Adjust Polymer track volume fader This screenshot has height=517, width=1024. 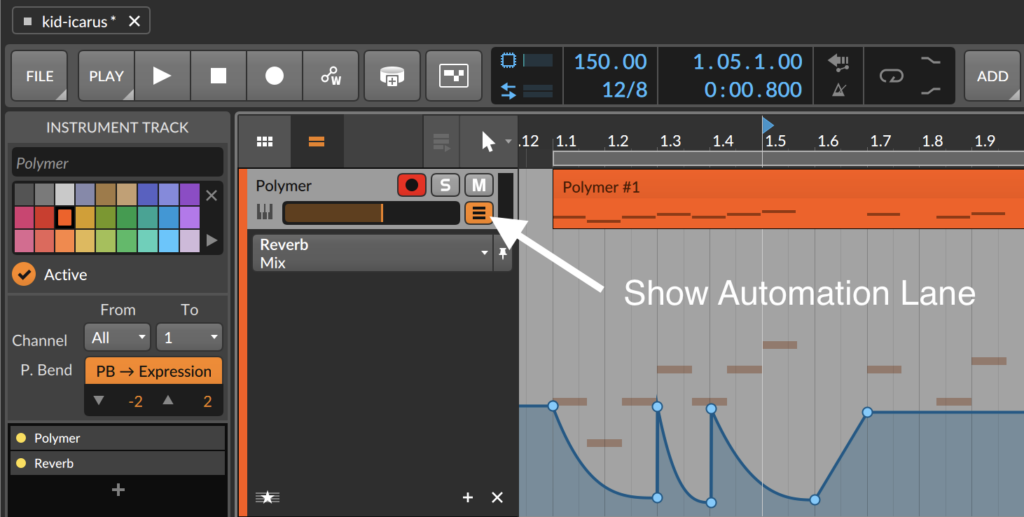pos(371,213)
